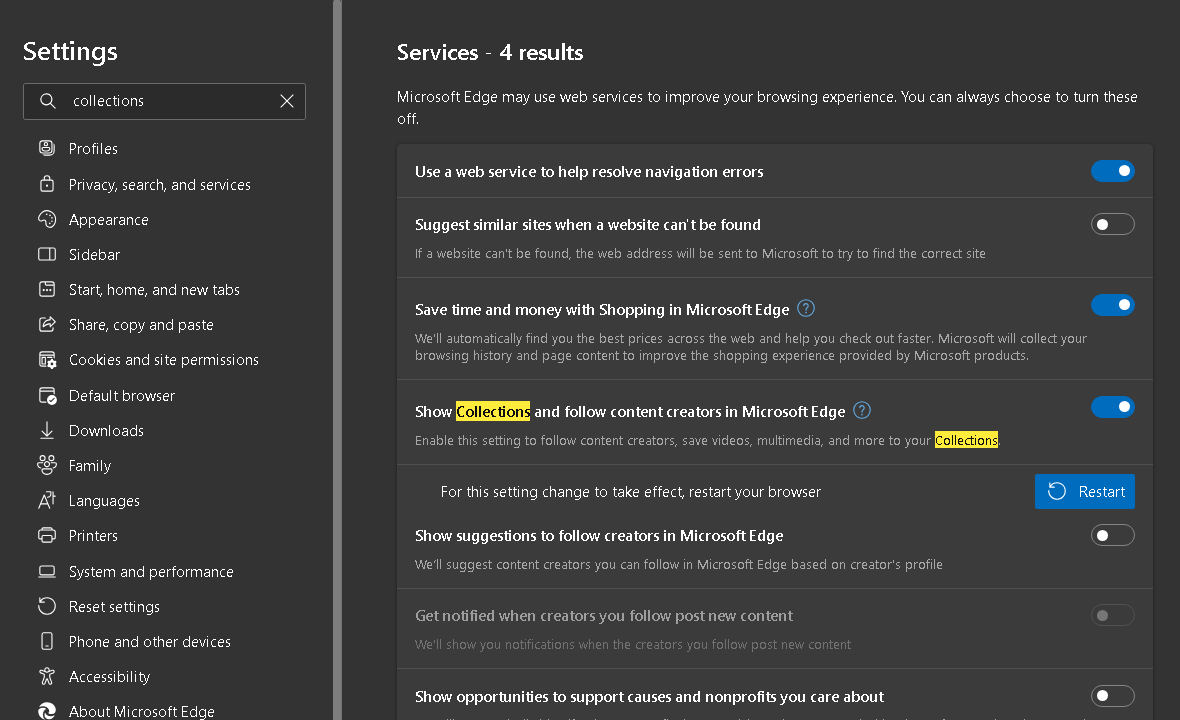Enable support causes and nonprofits toggle
The height and width of the screenshot is (720, 1180).
pyautogui.click(x=1112, y=696)
